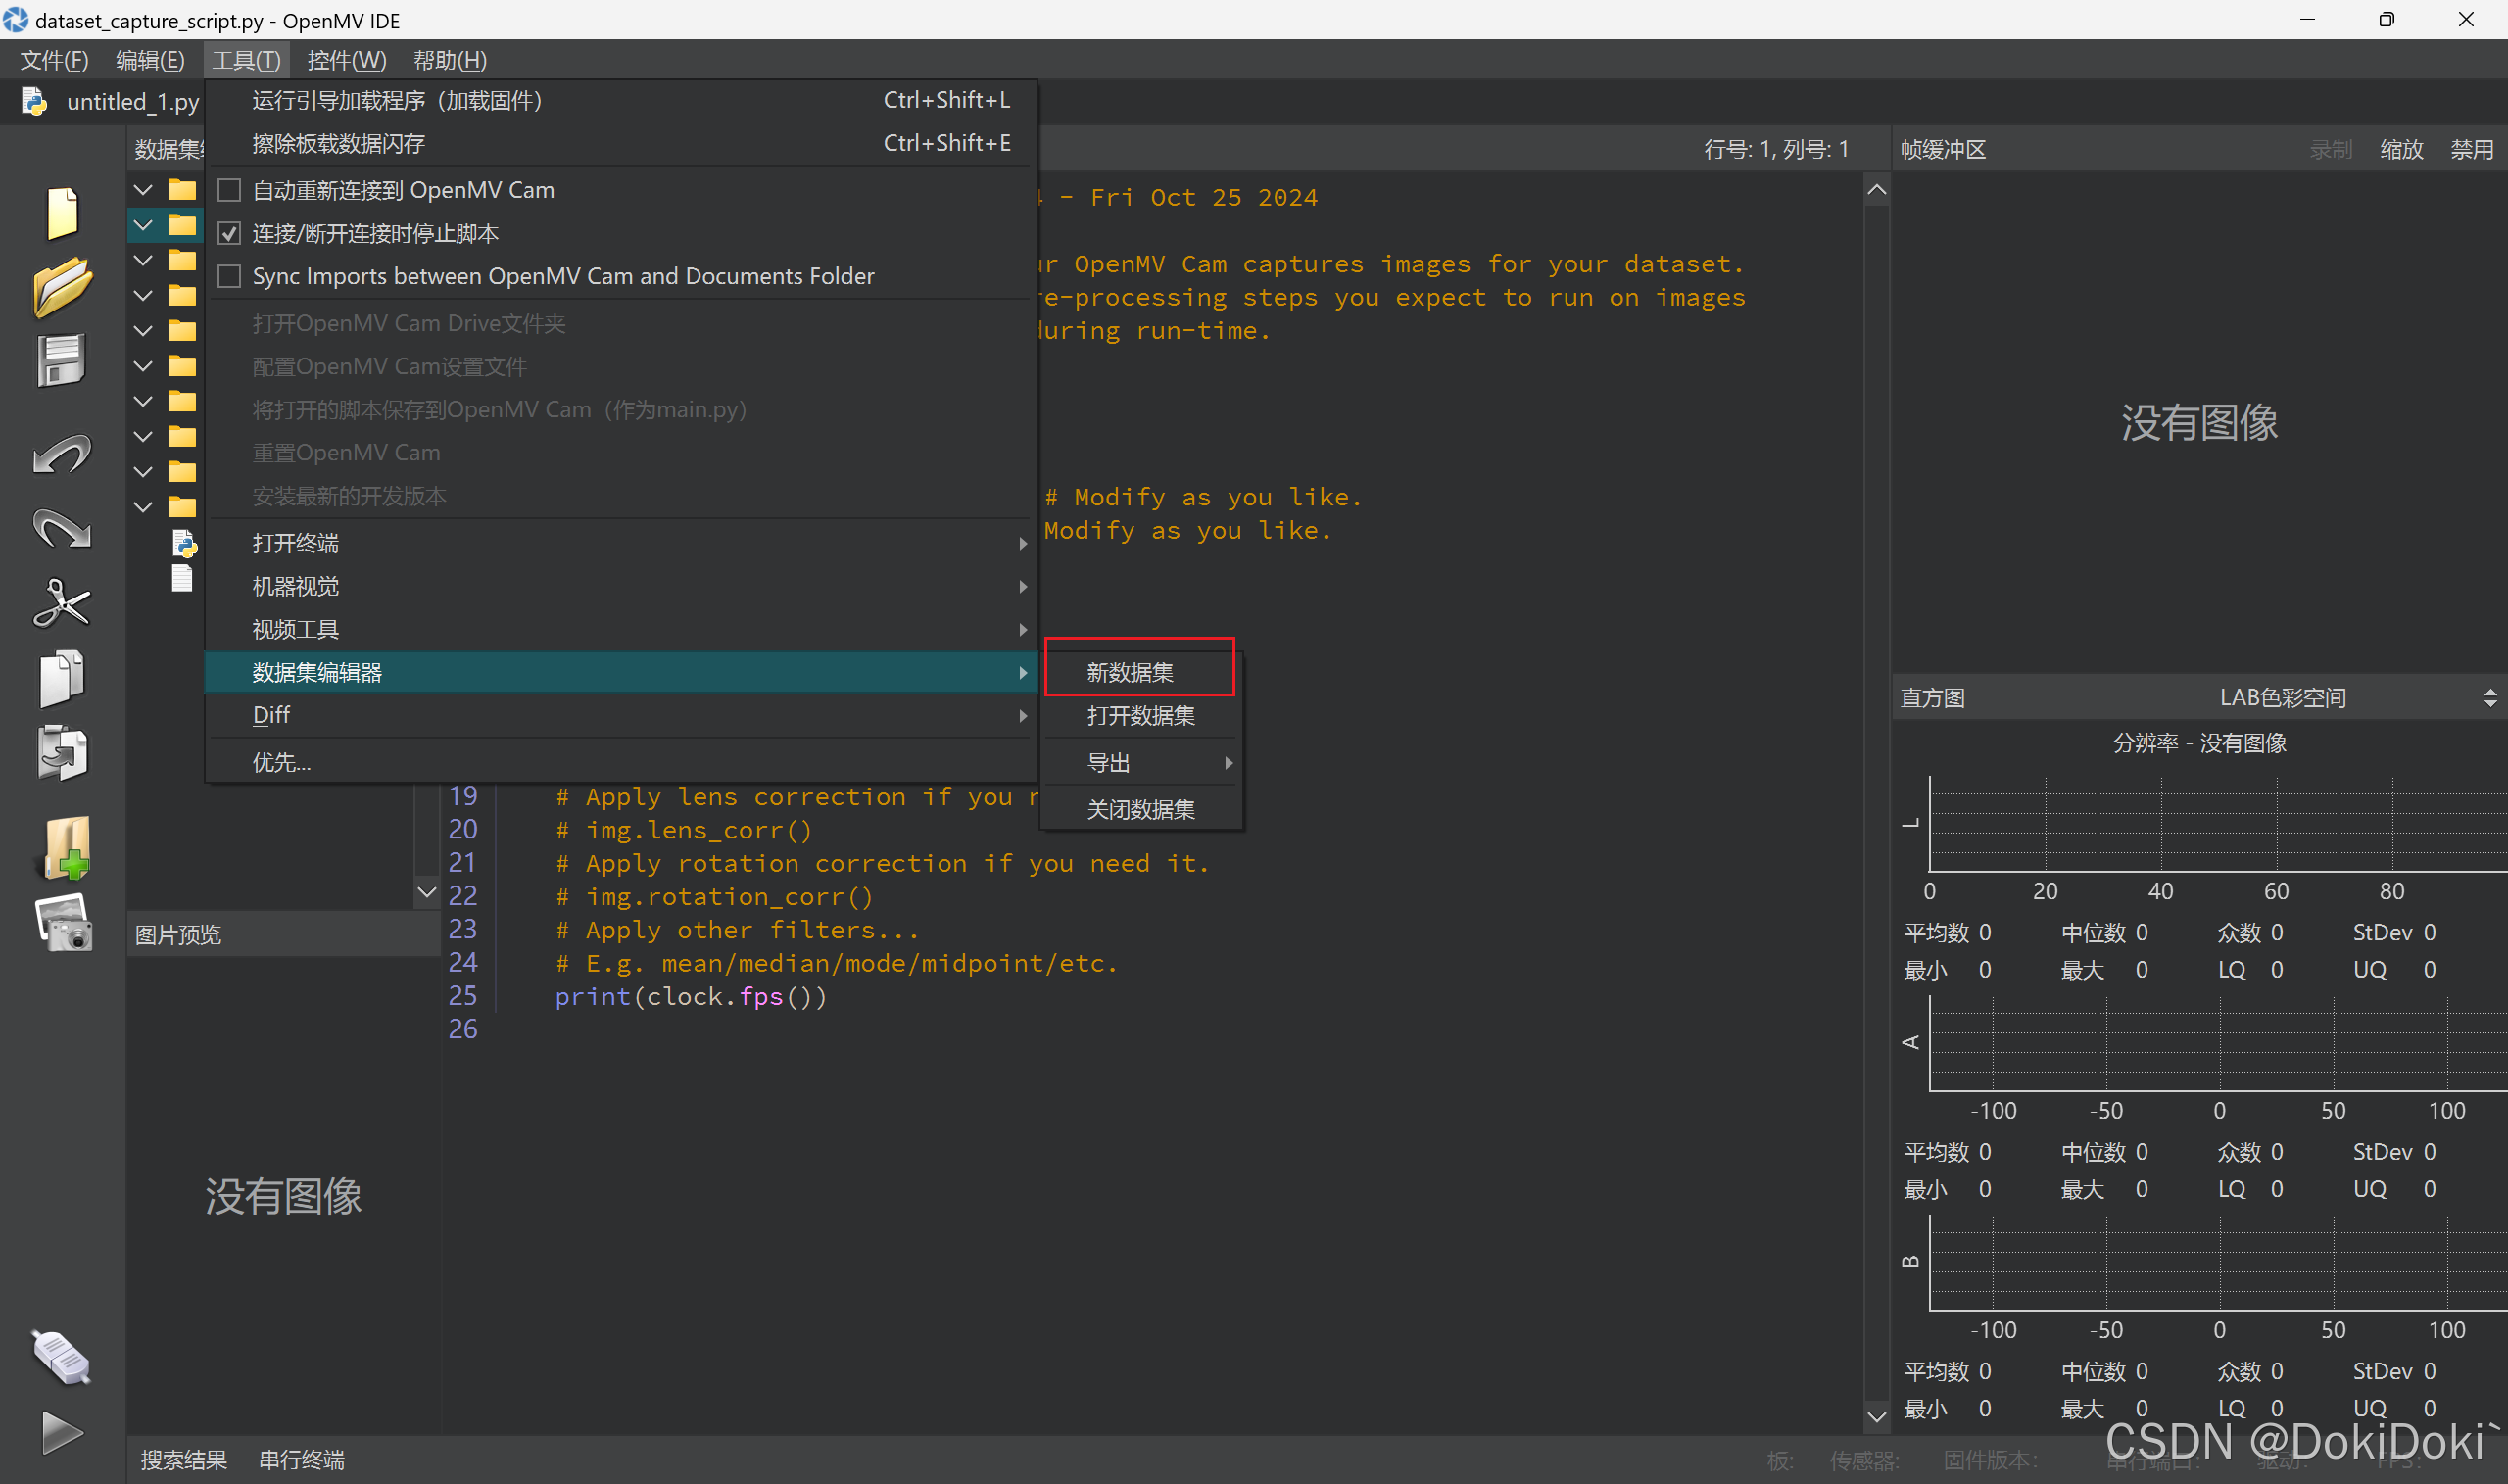Click the editor scrollbar down arrow
This screenshot has width=2508, height=1484.
click(1877, 1416)
